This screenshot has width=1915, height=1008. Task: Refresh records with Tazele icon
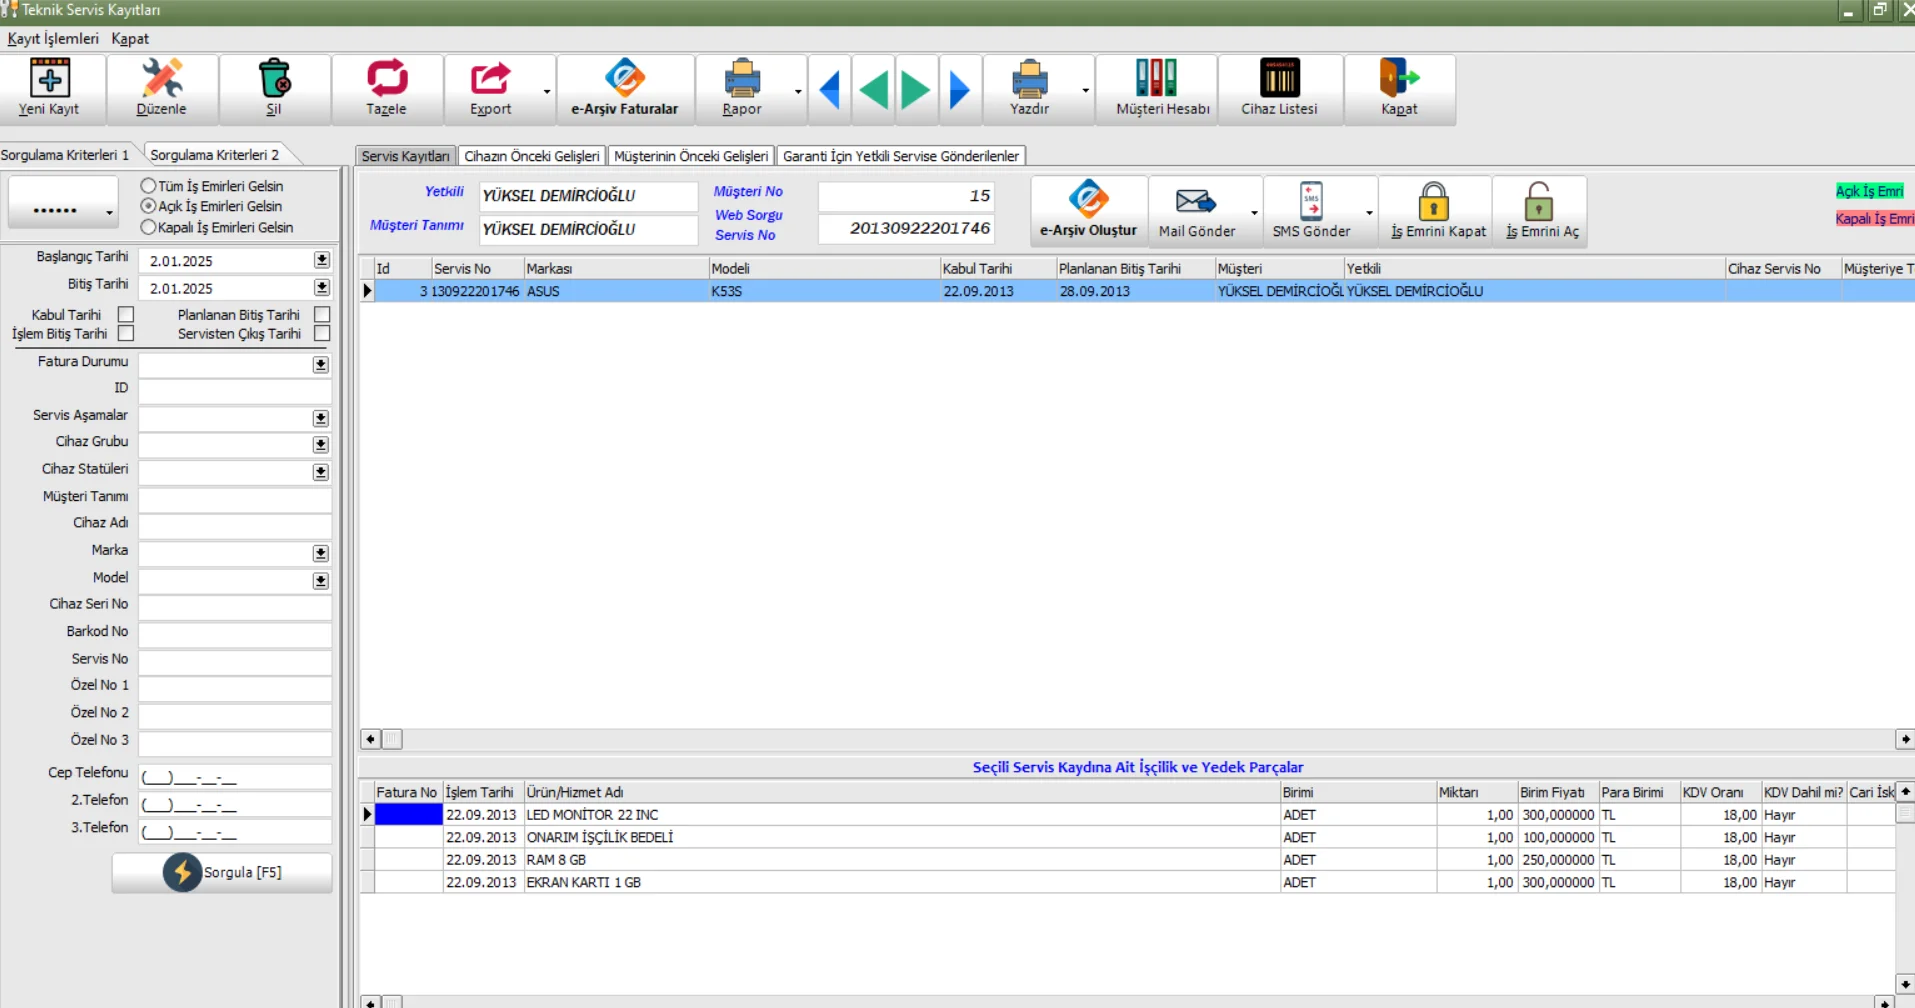[386, 78]
